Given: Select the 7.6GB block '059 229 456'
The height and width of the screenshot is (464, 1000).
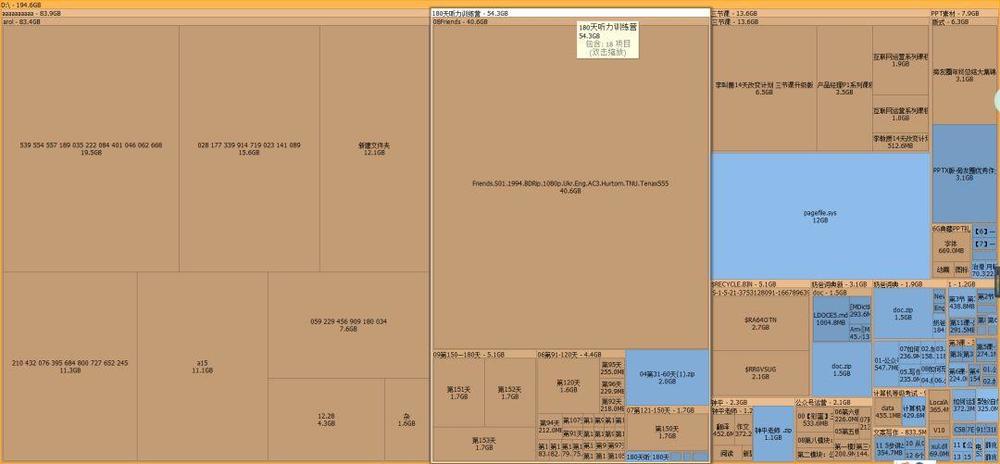Looking at the screenshot, I should click(x=348, y=325).
